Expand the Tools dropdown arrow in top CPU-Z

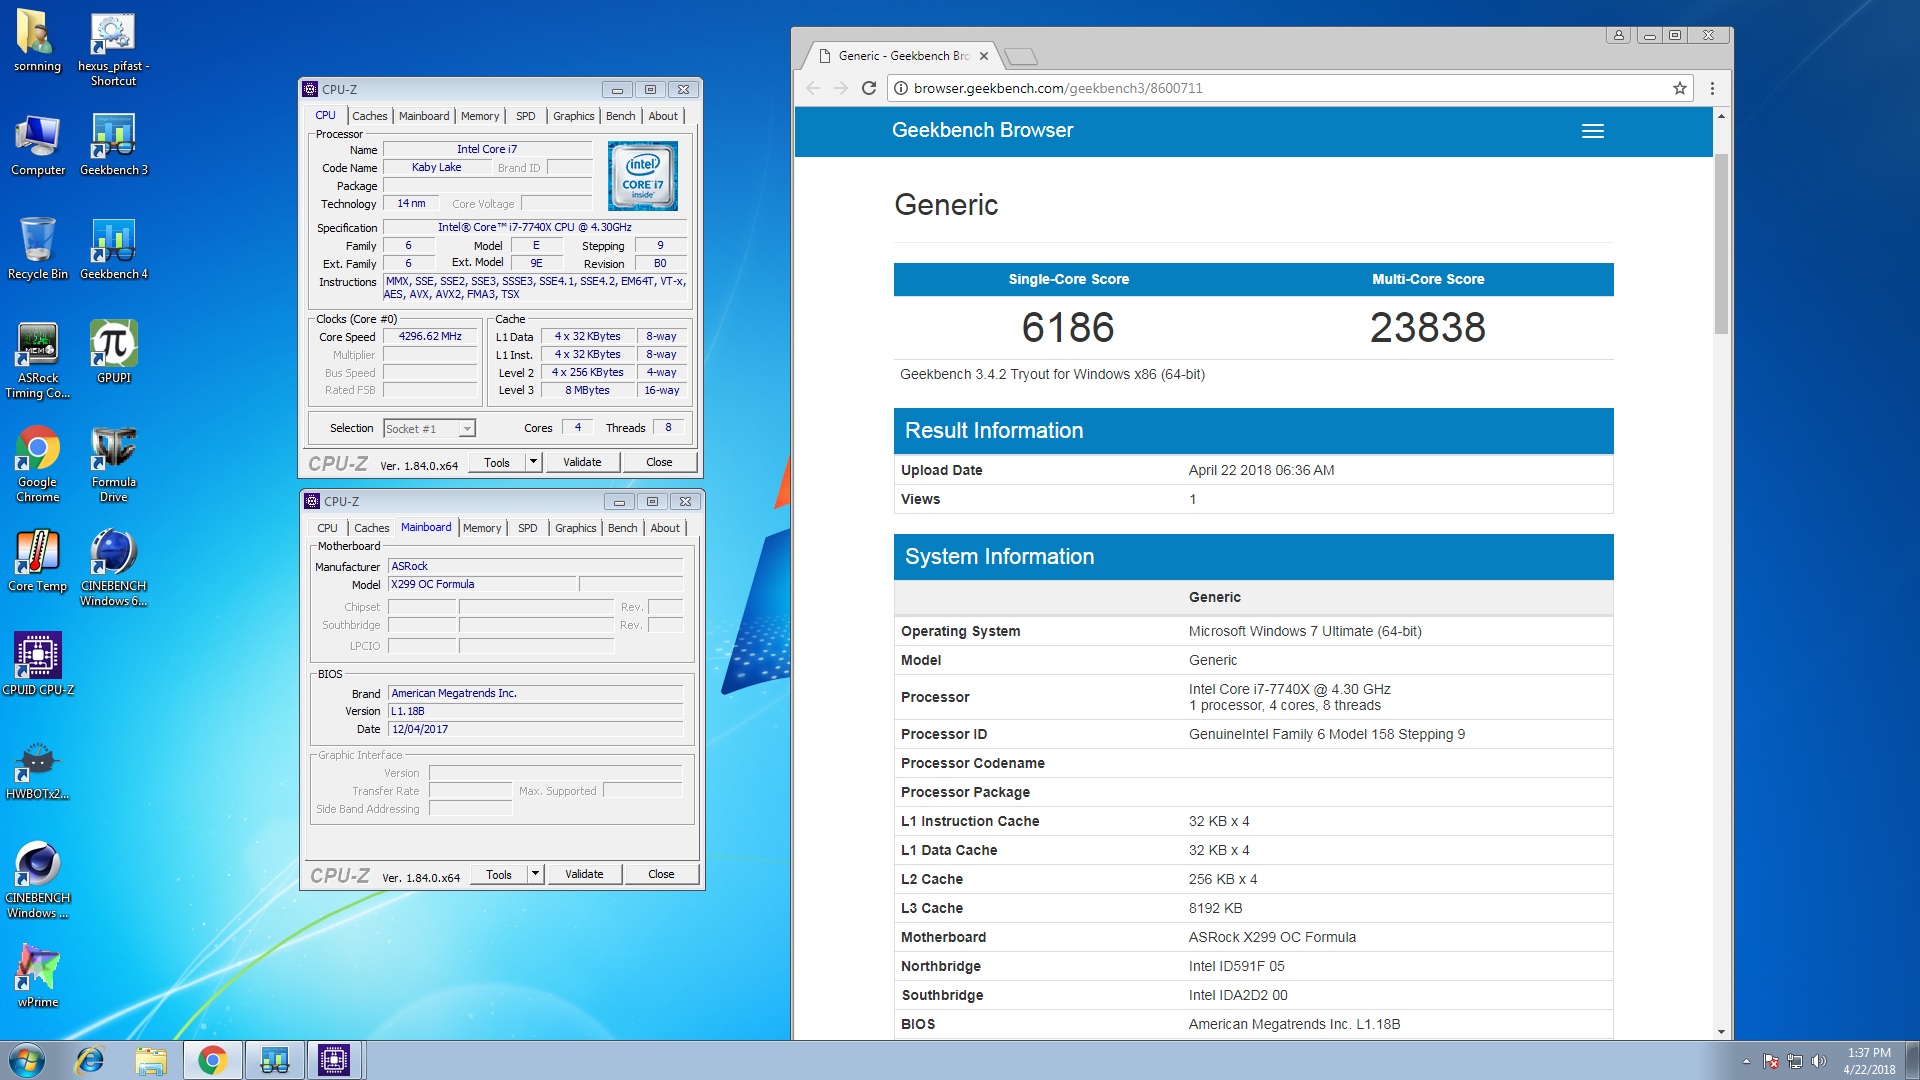534,462
